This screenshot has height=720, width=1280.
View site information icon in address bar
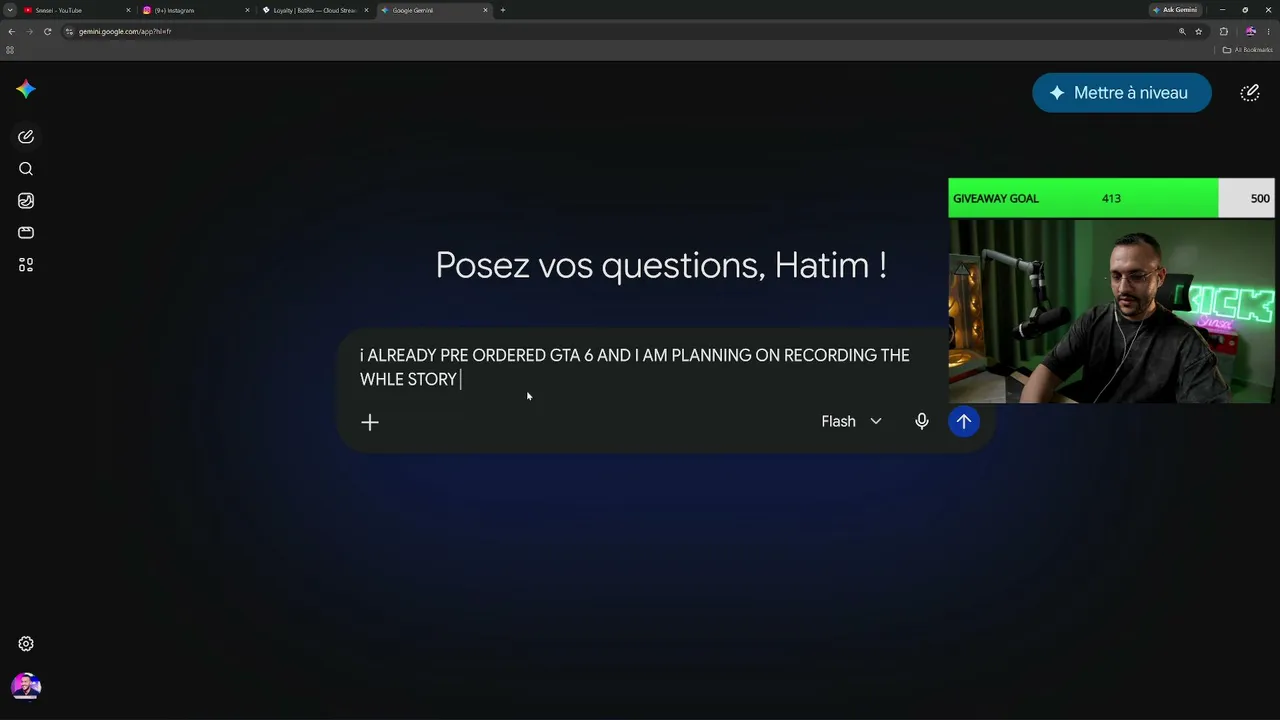pyautogui.click(x=69, y=31)
